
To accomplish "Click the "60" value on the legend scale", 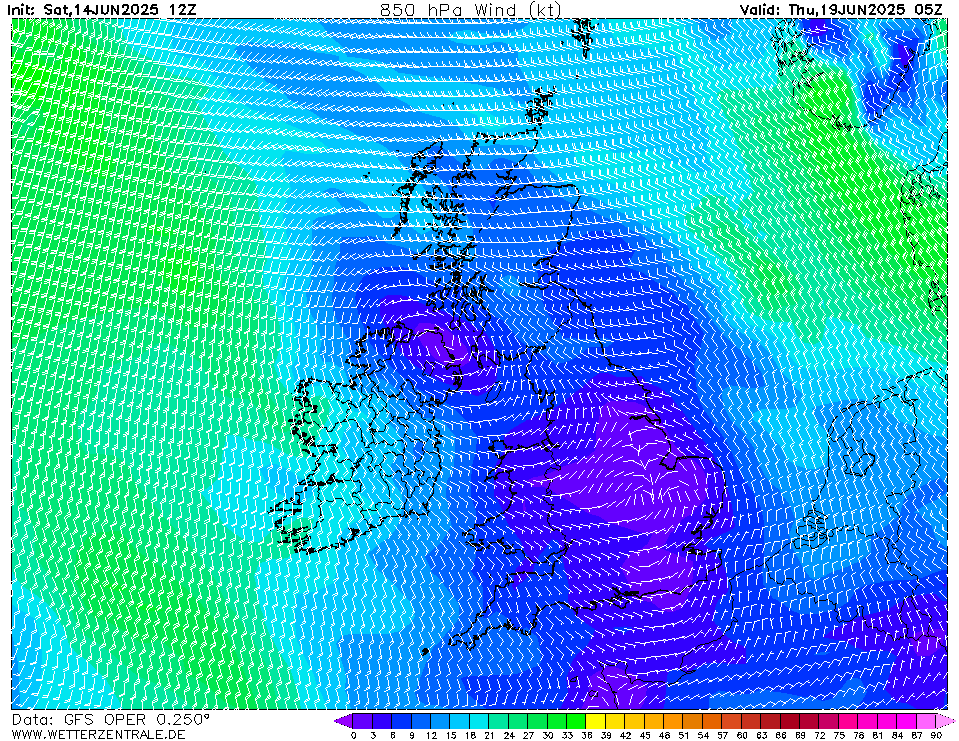I will pos(742,735).
